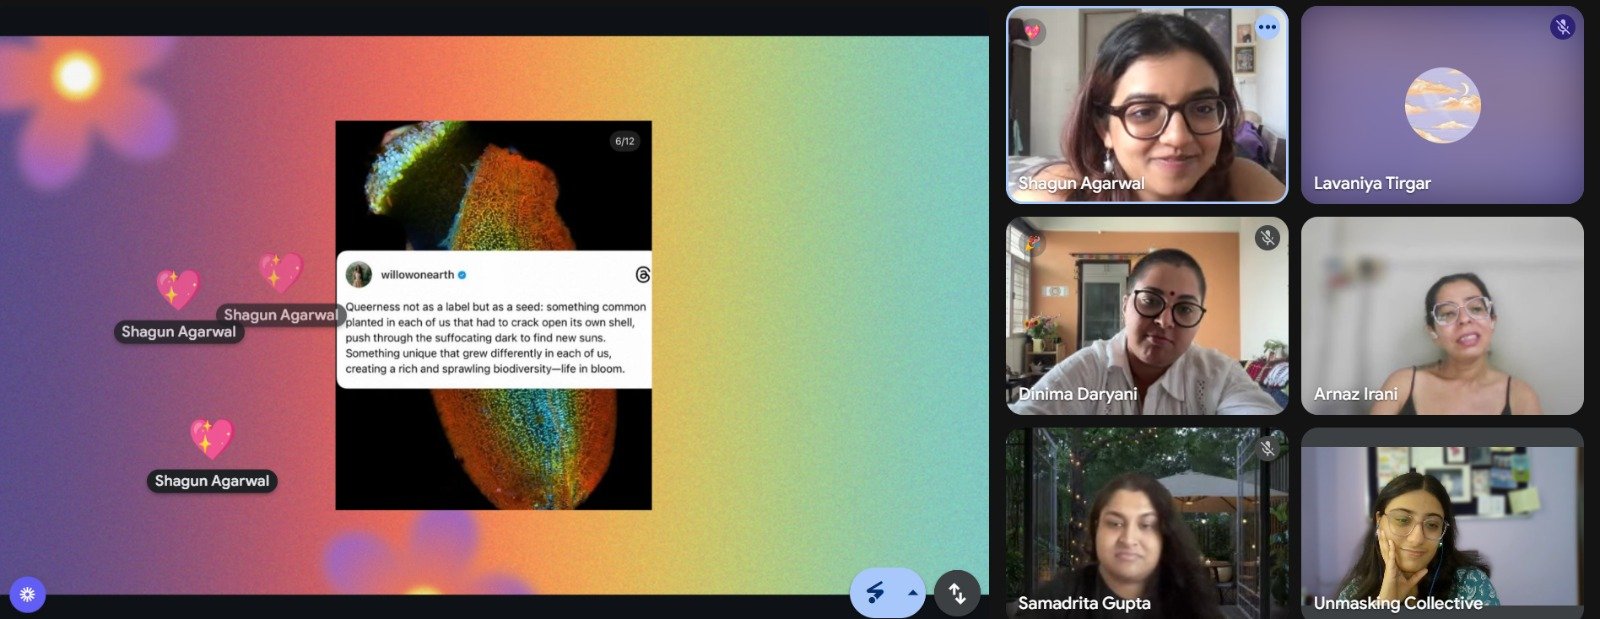Image resolution: width=1600 pixels, height=619 pixels.
Task: Click the 6/12 slide counter badge
Action: click(625, 142)
